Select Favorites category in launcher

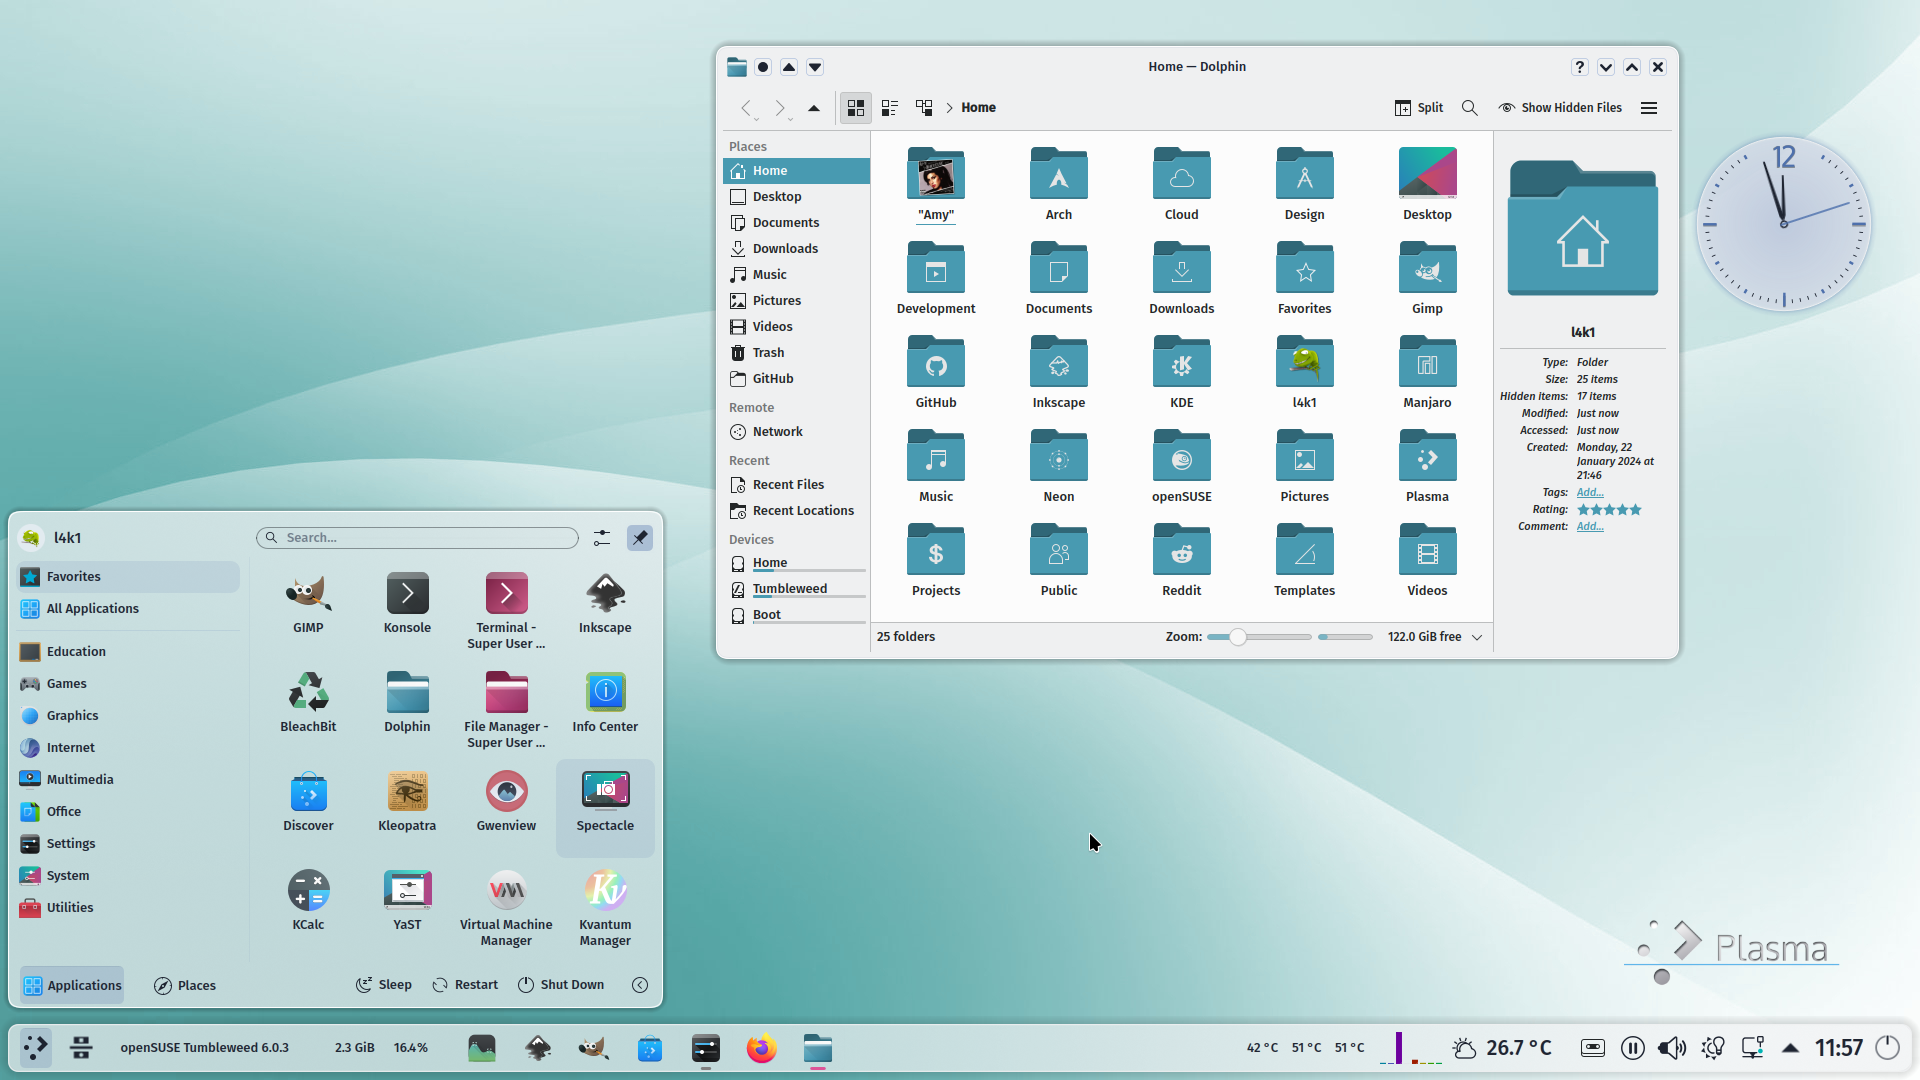click(129, 577)
